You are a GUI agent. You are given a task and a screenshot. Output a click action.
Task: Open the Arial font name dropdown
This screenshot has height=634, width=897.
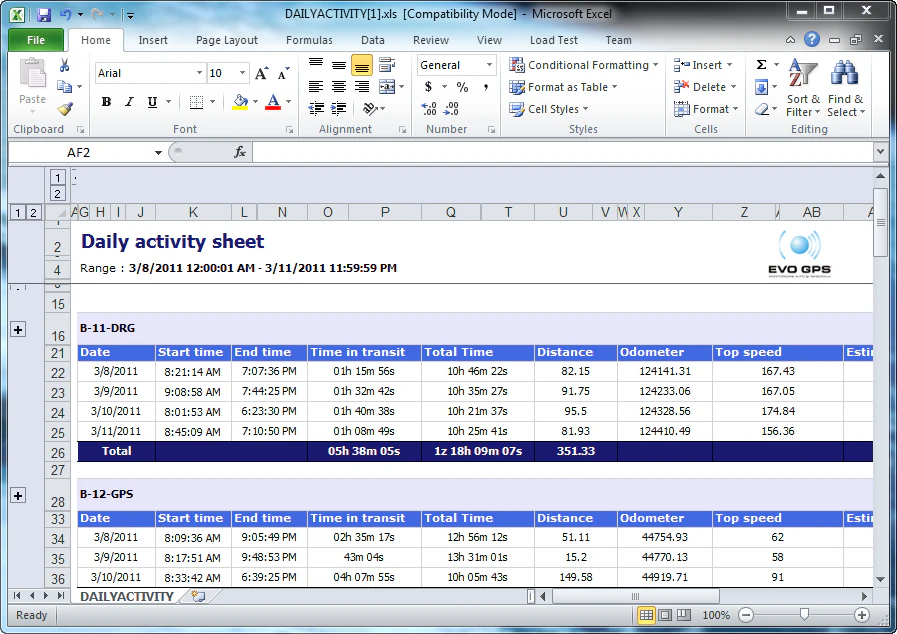(x=198, y=73)
